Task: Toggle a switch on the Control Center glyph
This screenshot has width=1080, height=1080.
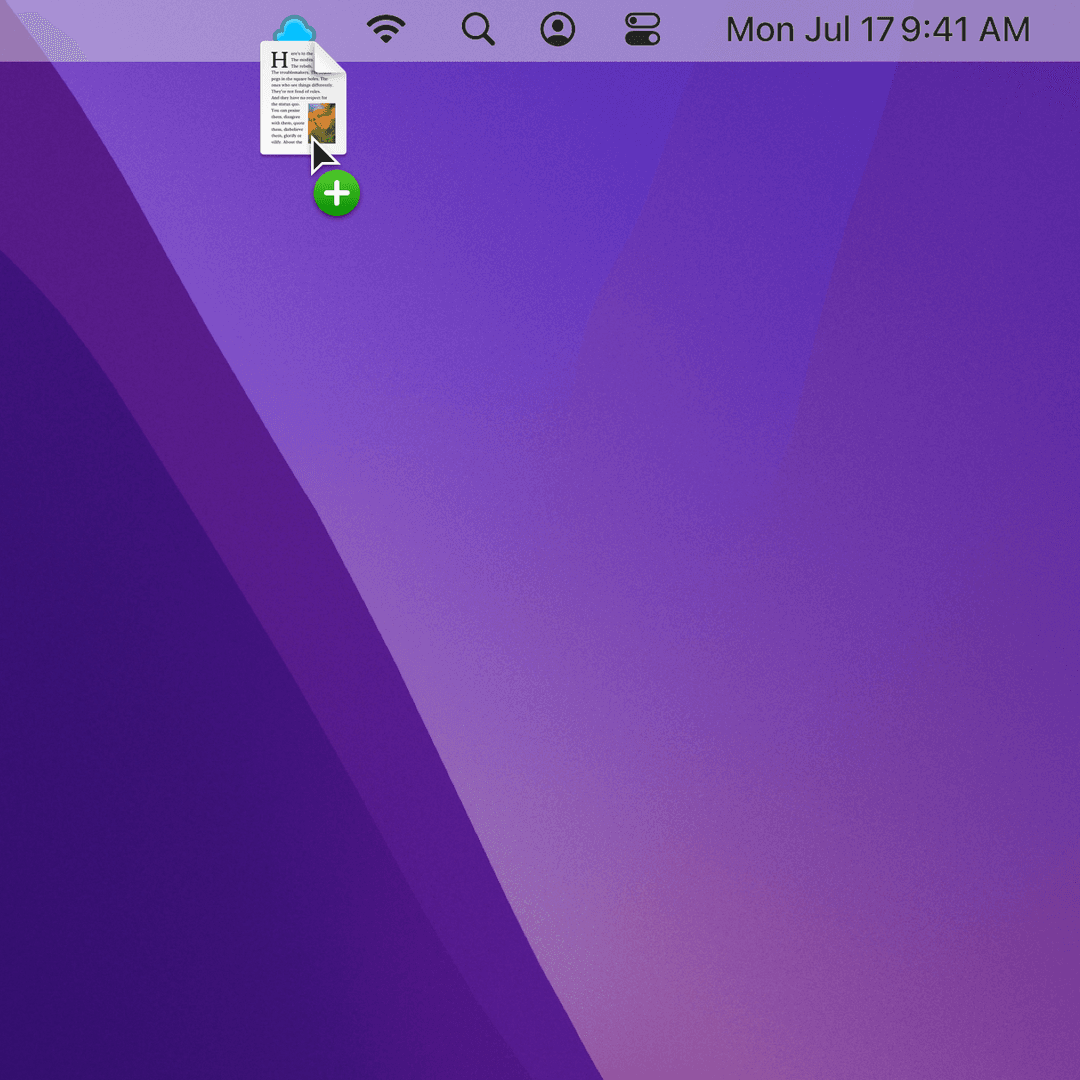Action: (641, 29)
